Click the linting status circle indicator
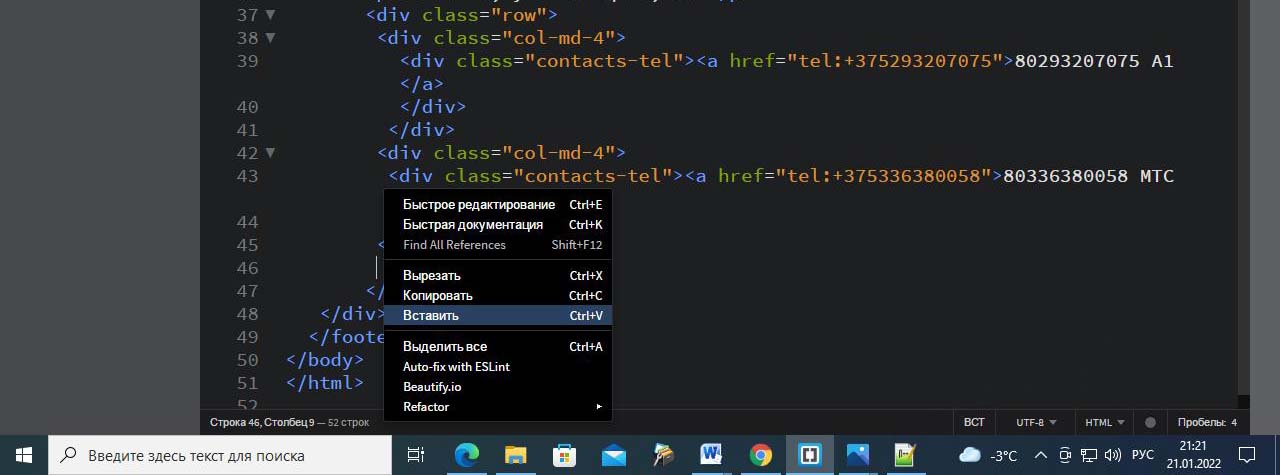This screenshot has height=475, width=1280. [1150, 423]
